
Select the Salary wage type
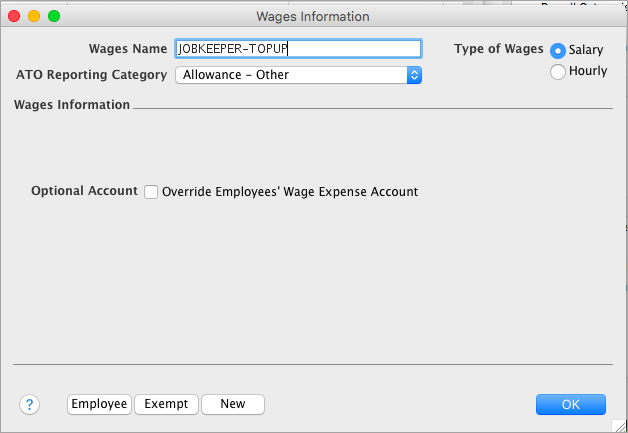558,50
